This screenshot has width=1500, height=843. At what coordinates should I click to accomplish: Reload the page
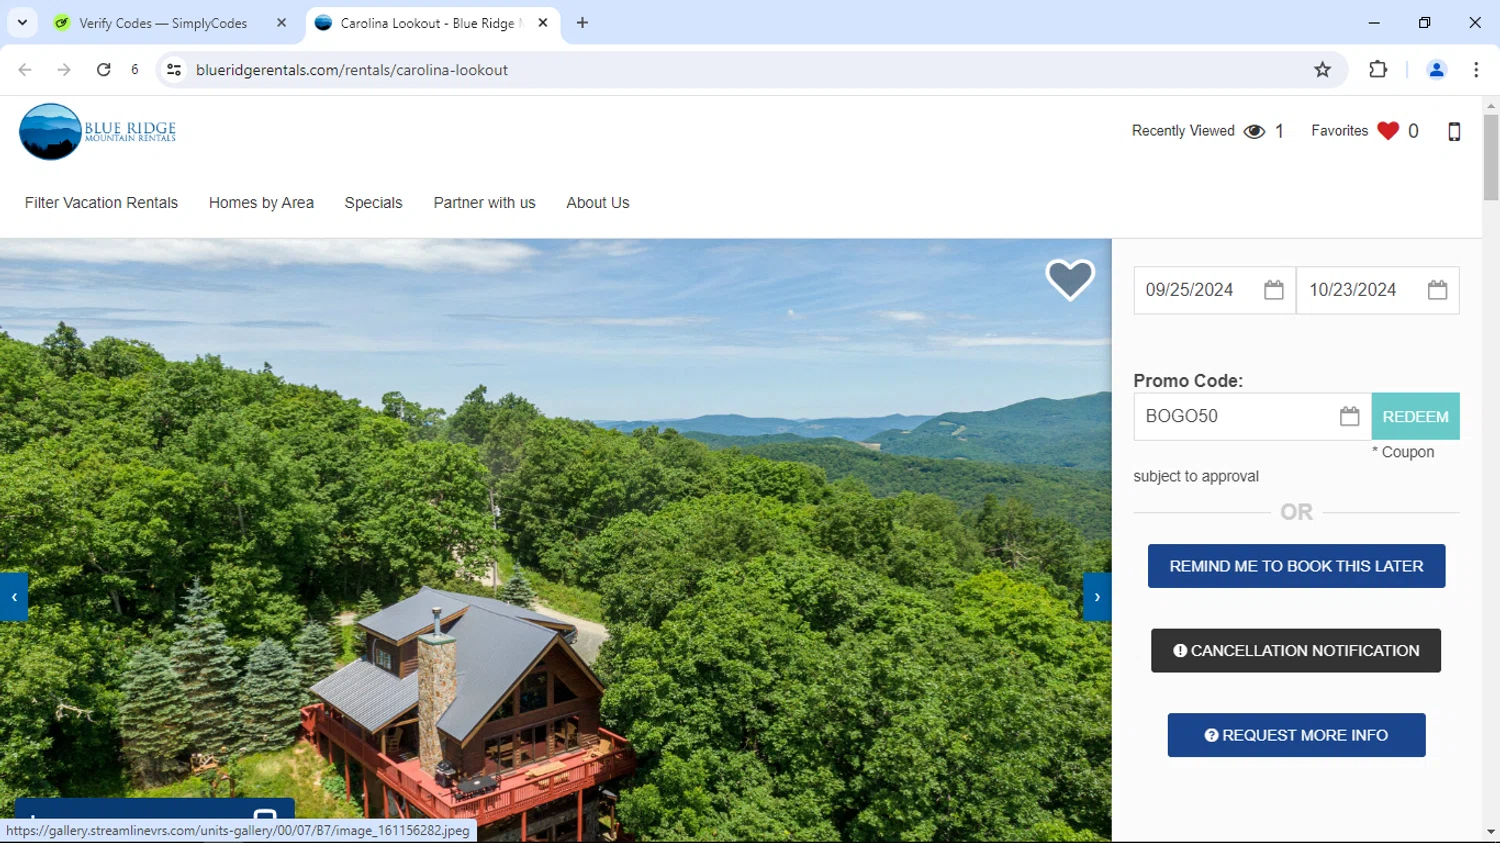click(103, 70)
